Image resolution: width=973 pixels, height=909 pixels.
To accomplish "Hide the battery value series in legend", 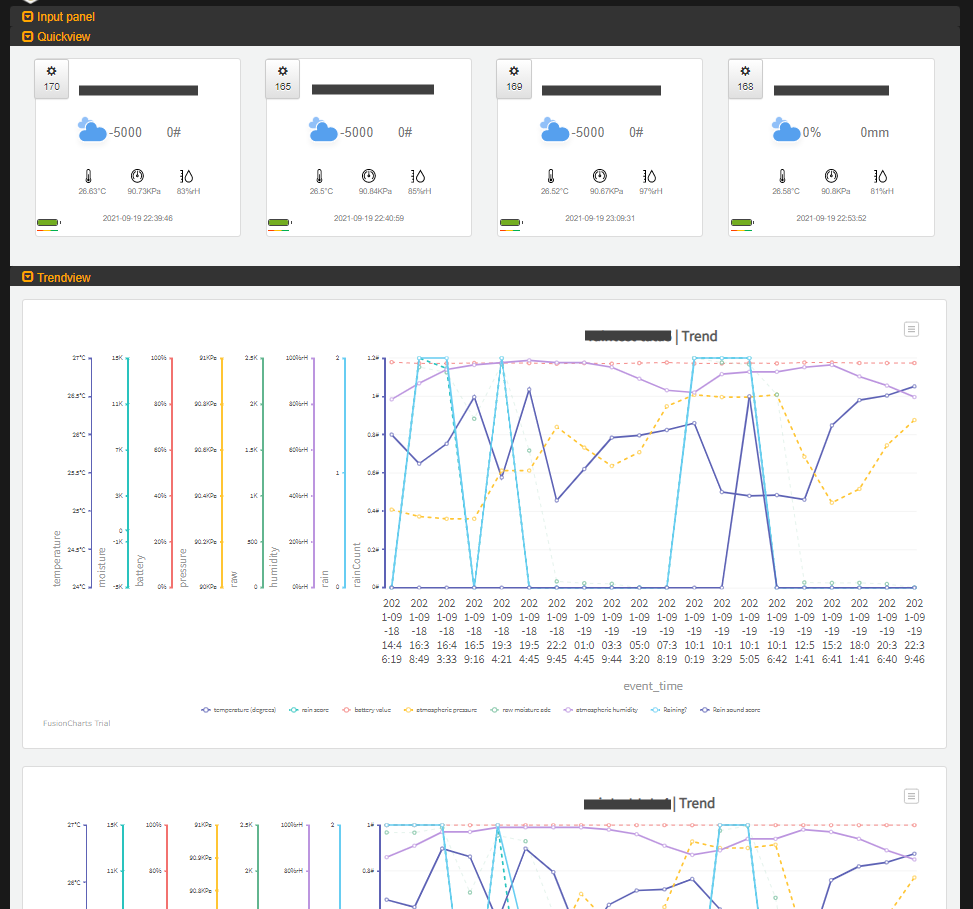I will (367, 710).
